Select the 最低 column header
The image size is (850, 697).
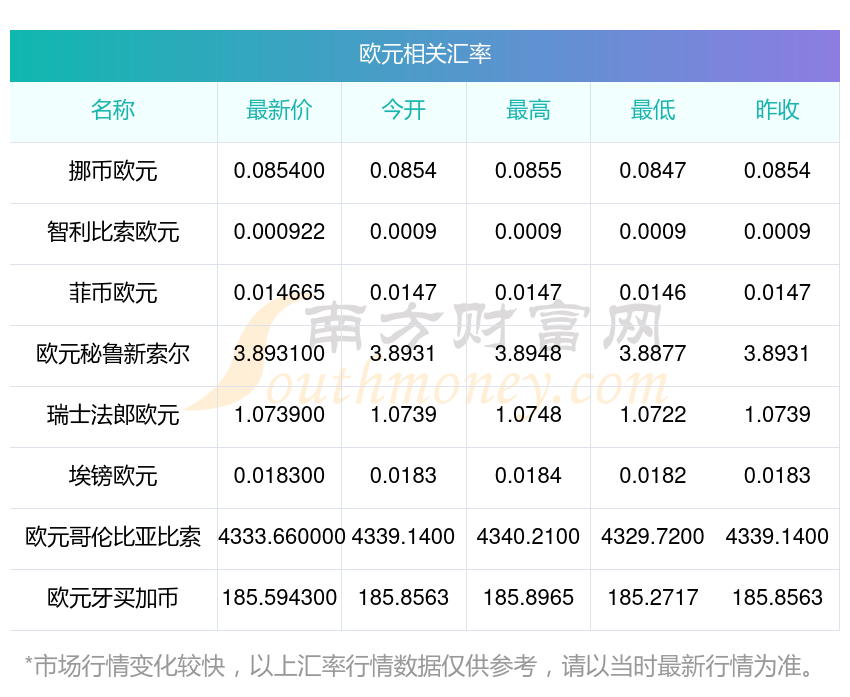coord(652,111)
